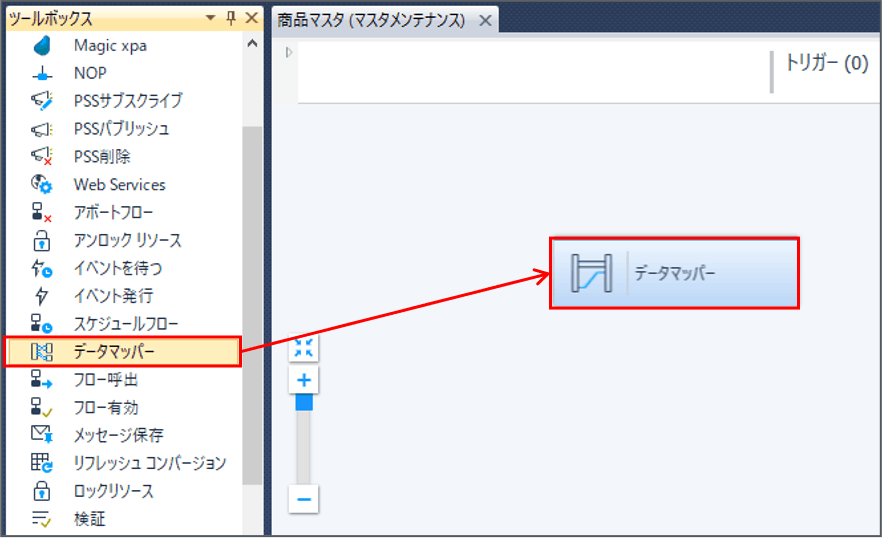Select the PSS削除 icon
Screen dimensions: 882x538
click(x=41, y=157)
